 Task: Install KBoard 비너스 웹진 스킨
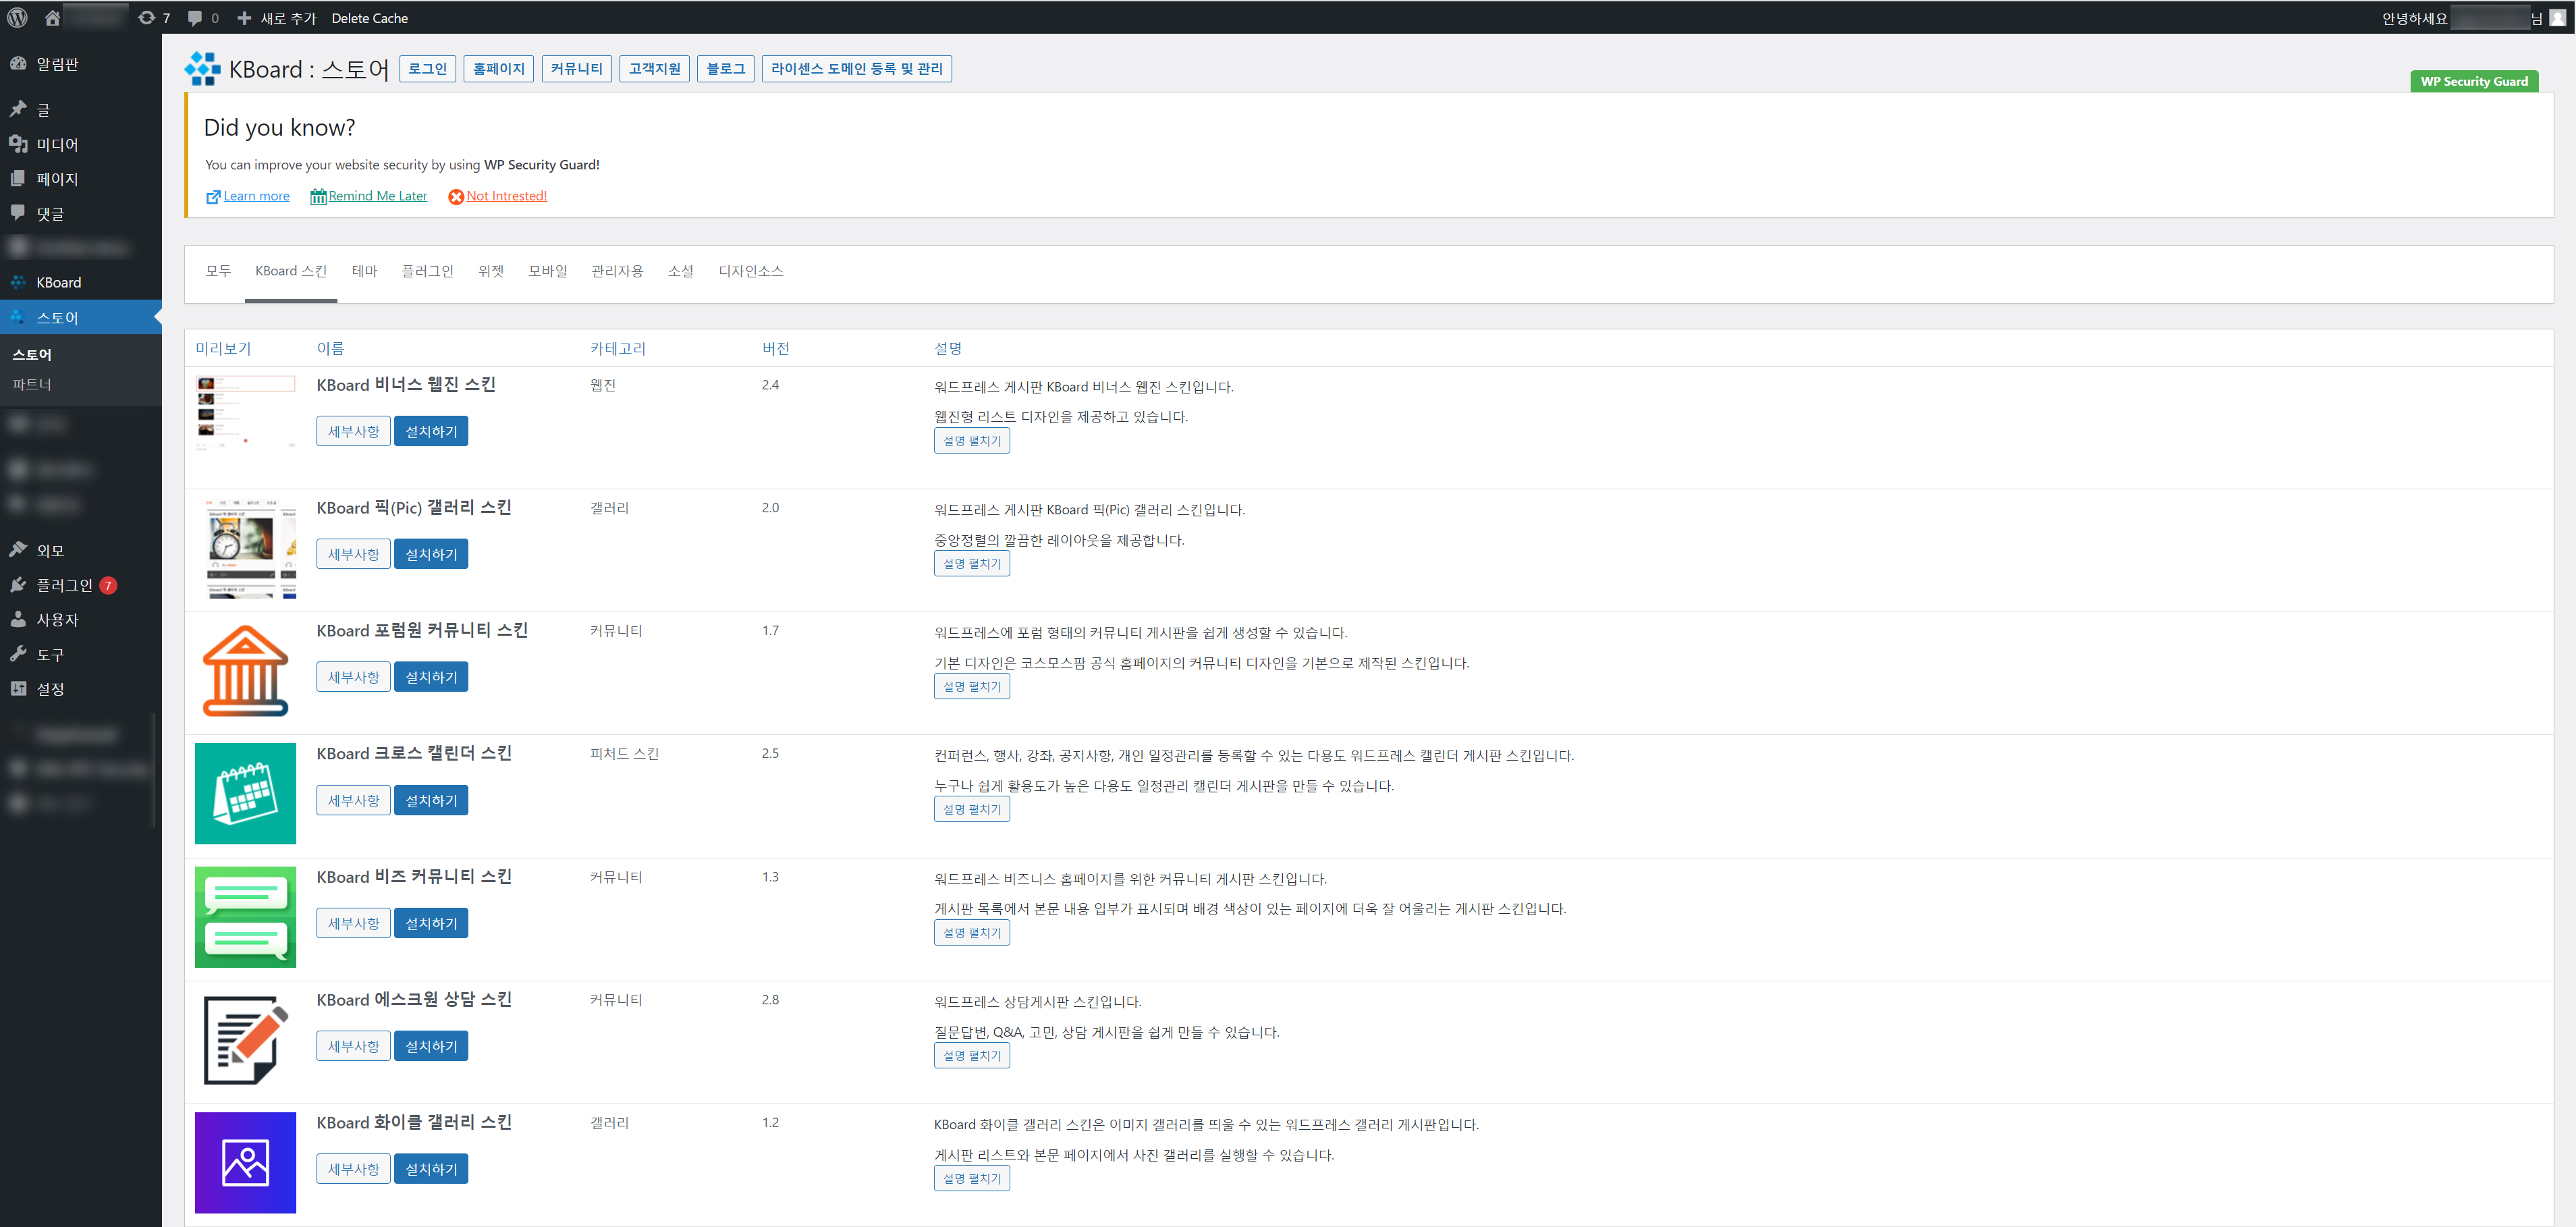tap(431, 431)
